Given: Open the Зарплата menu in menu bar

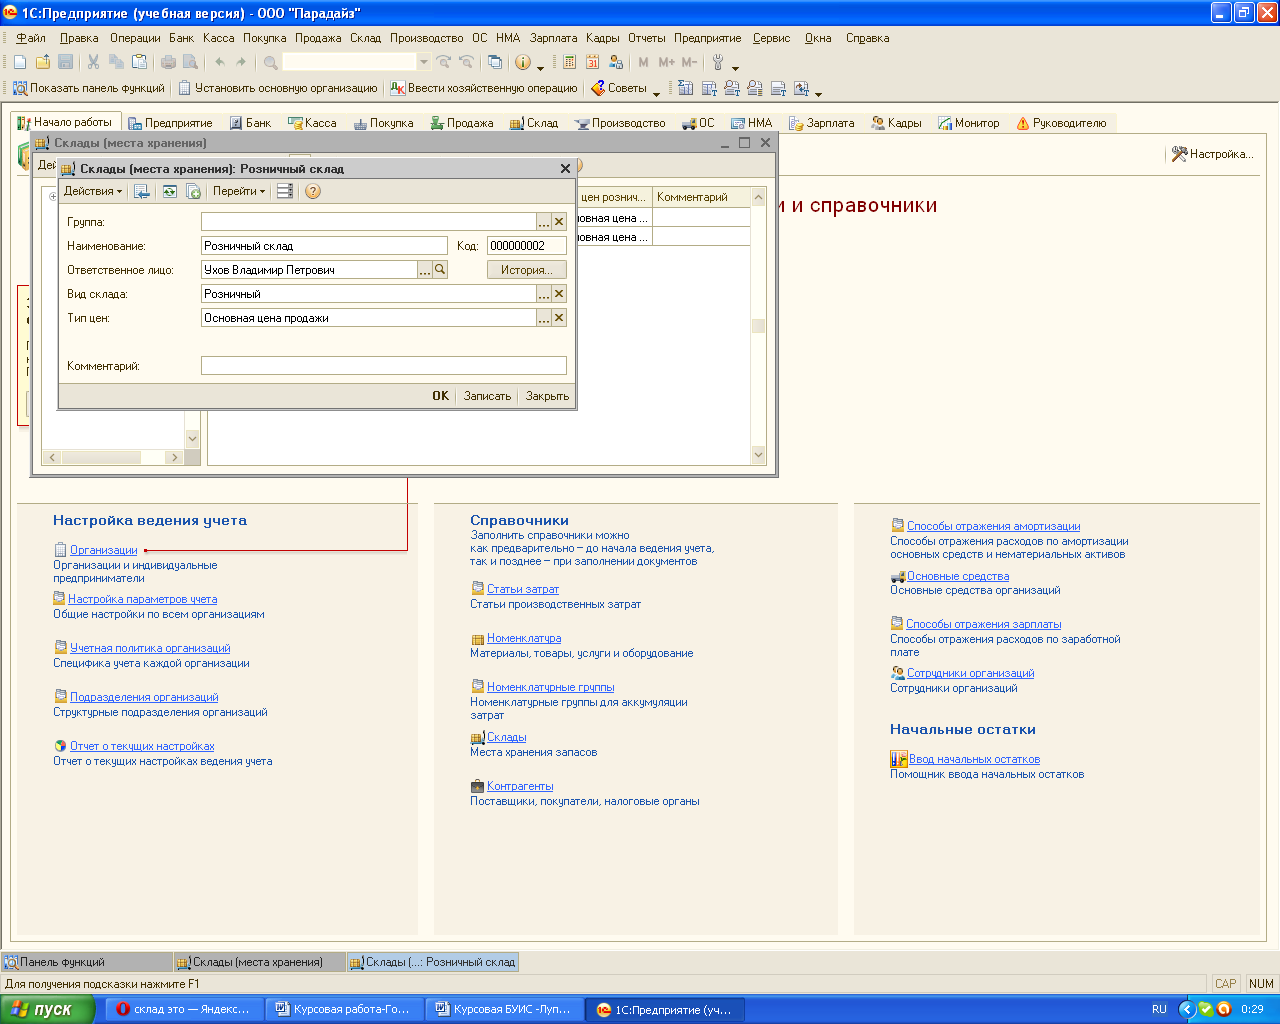Looking at the screenshot, I should point(553,38).
